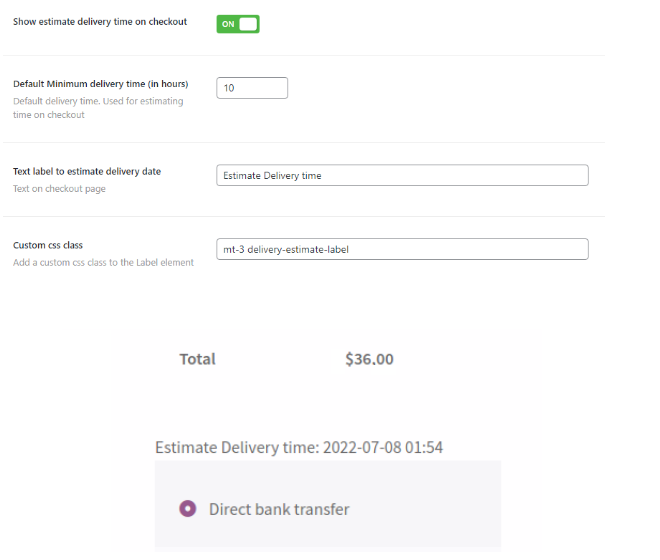Viewport: 660px width, 560px height.
Task: Click the white knob of the ON switch
Action: 248,23
